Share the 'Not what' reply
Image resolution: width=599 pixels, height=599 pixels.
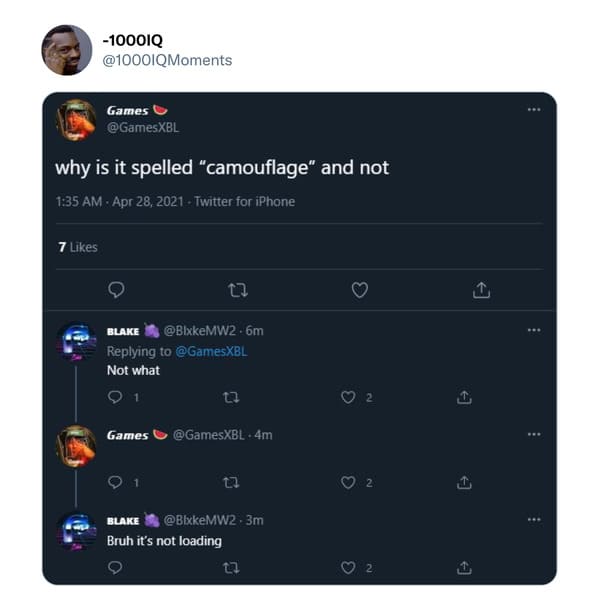click(x=464, y=397)
